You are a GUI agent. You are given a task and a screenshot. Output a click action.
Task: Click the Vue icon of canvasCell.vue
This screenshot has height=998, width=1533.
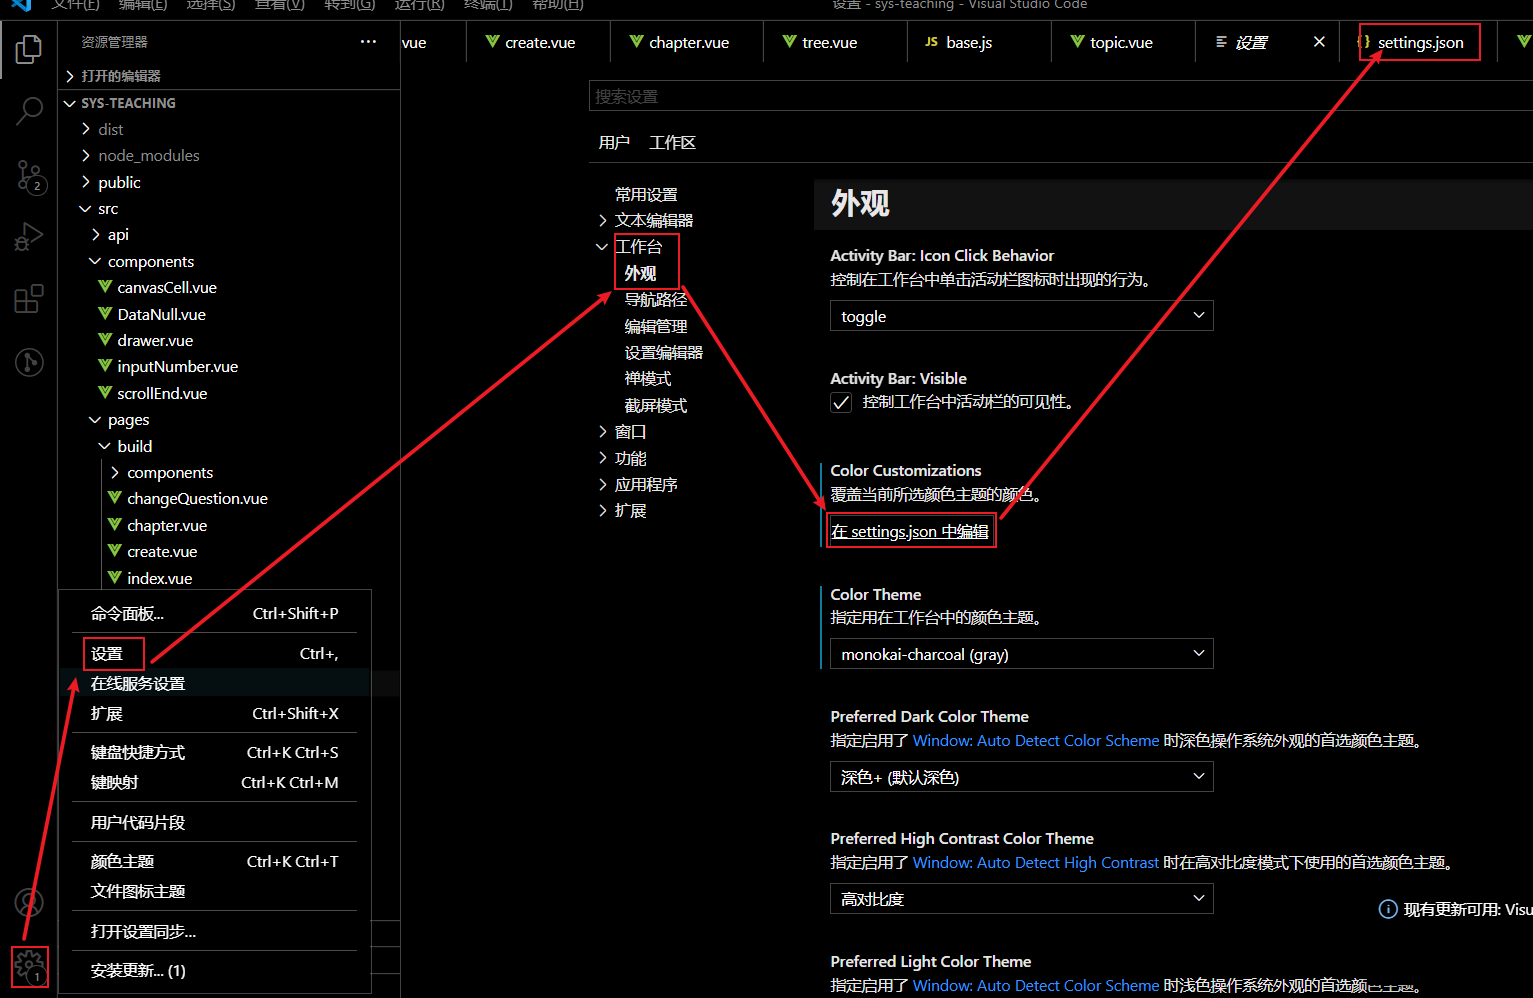tap(105, 287)
